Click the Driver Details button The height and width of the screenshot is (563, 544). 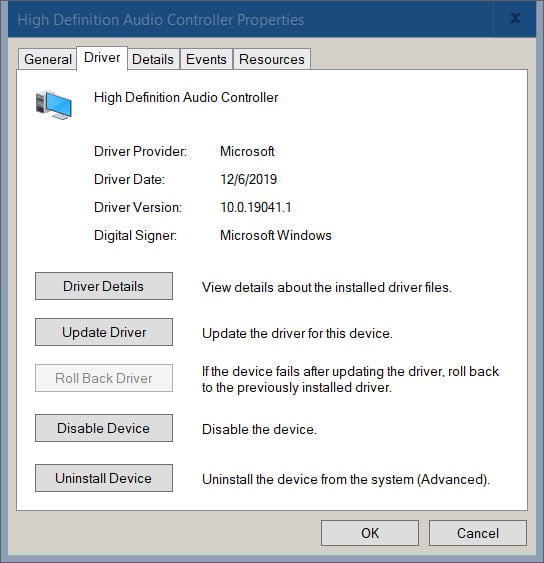click(x=104, y=286)
